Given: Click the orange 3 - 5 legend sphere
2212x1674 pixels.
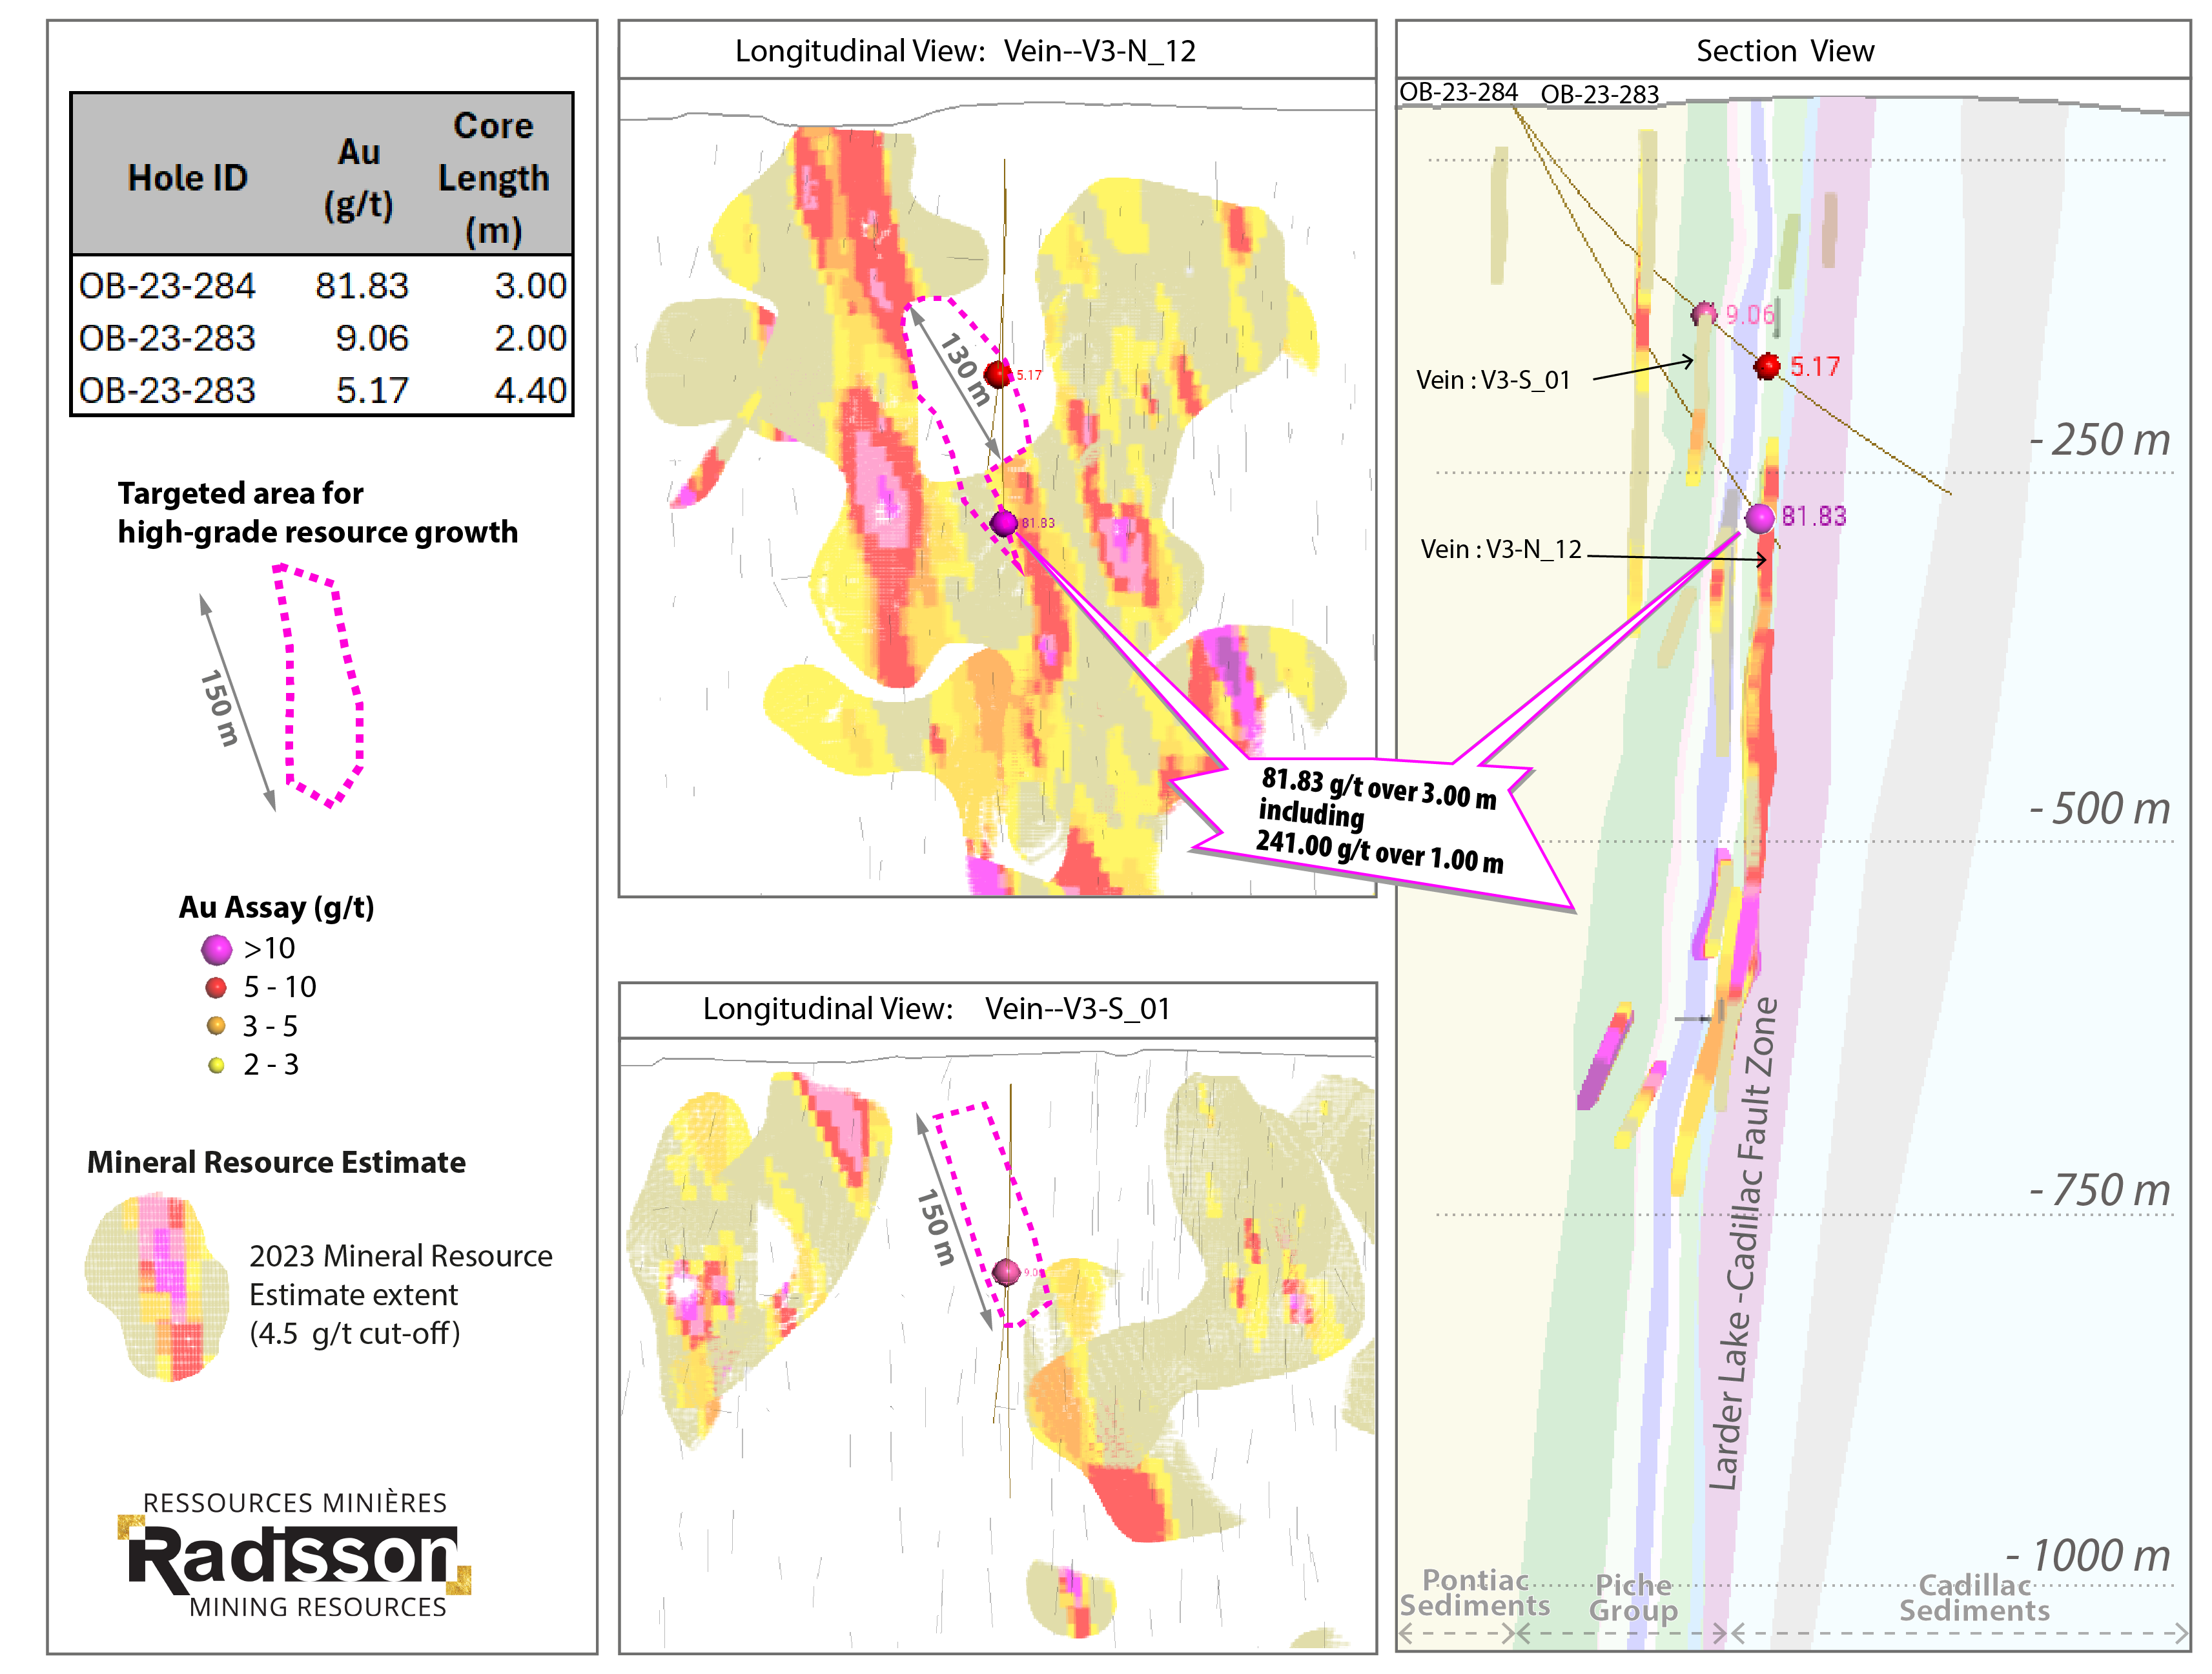Looking at the screenshot, I should tap(216, 1025).
